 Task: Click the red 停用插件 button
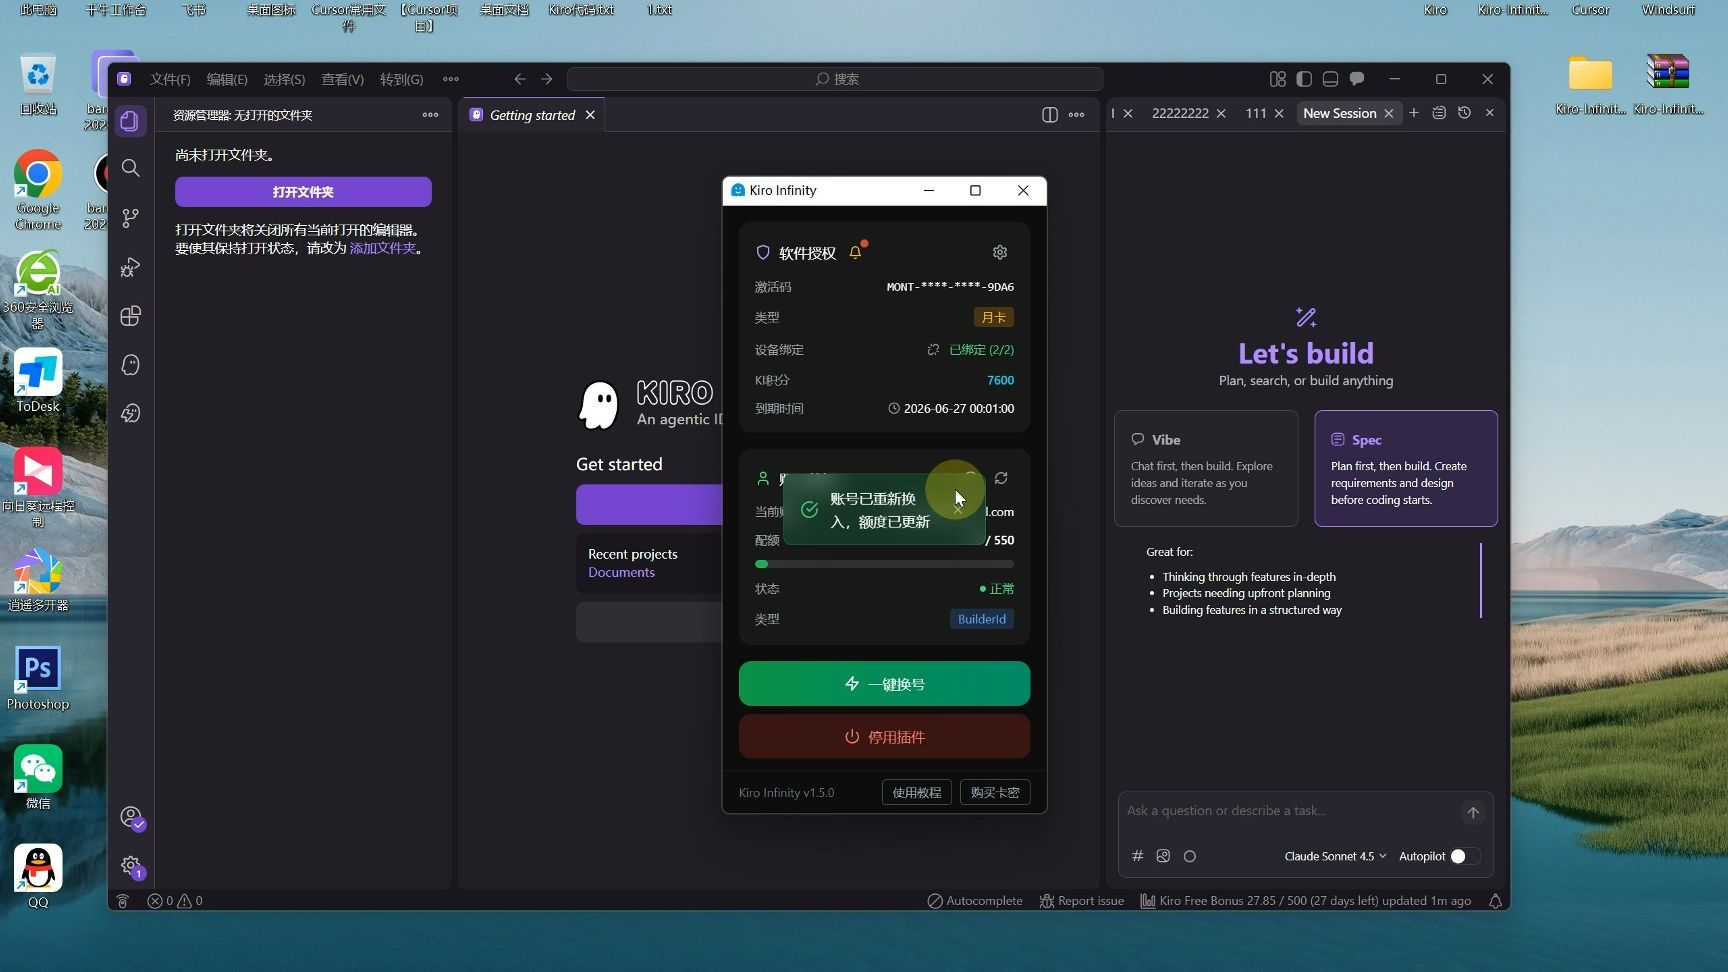click(884, 737)
